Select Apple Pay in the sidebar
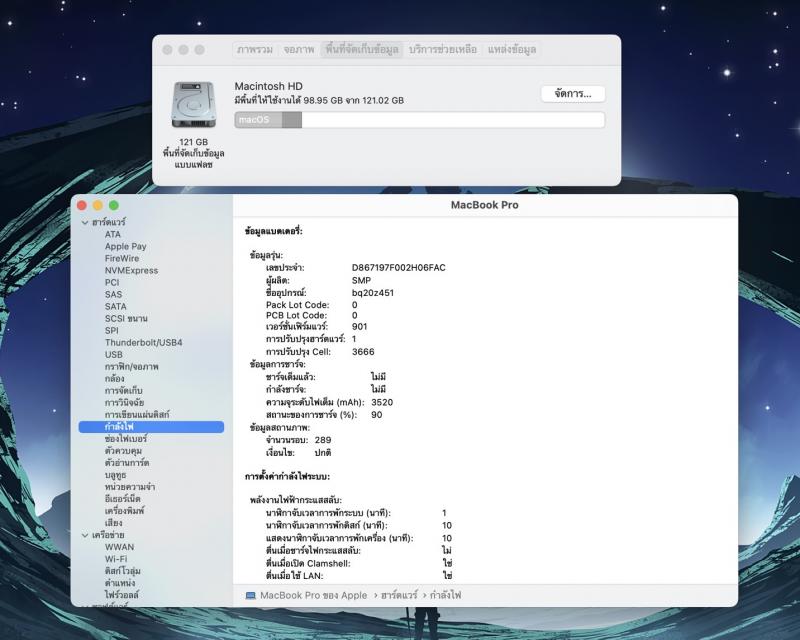The height and width of the screenshot is (640, 800). (125, 246)
